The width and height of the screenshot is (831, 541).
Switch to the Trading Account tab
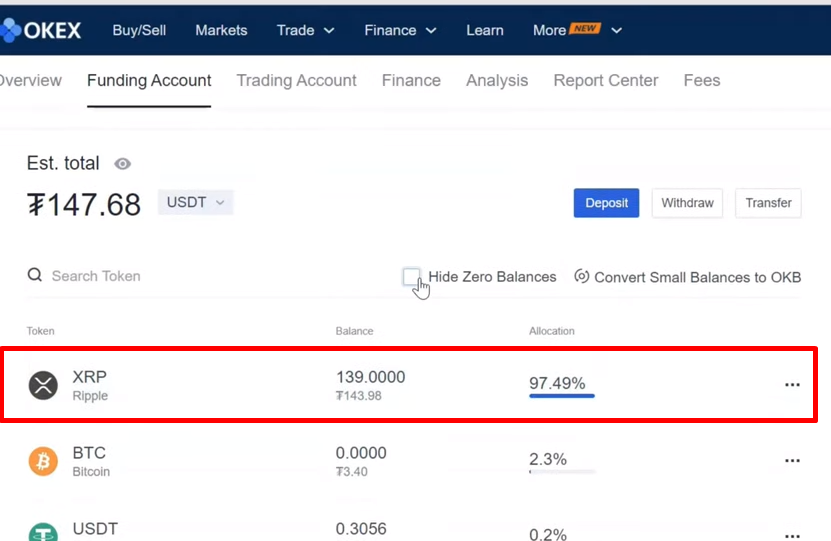pyautogui.click(x=296, y=81)
